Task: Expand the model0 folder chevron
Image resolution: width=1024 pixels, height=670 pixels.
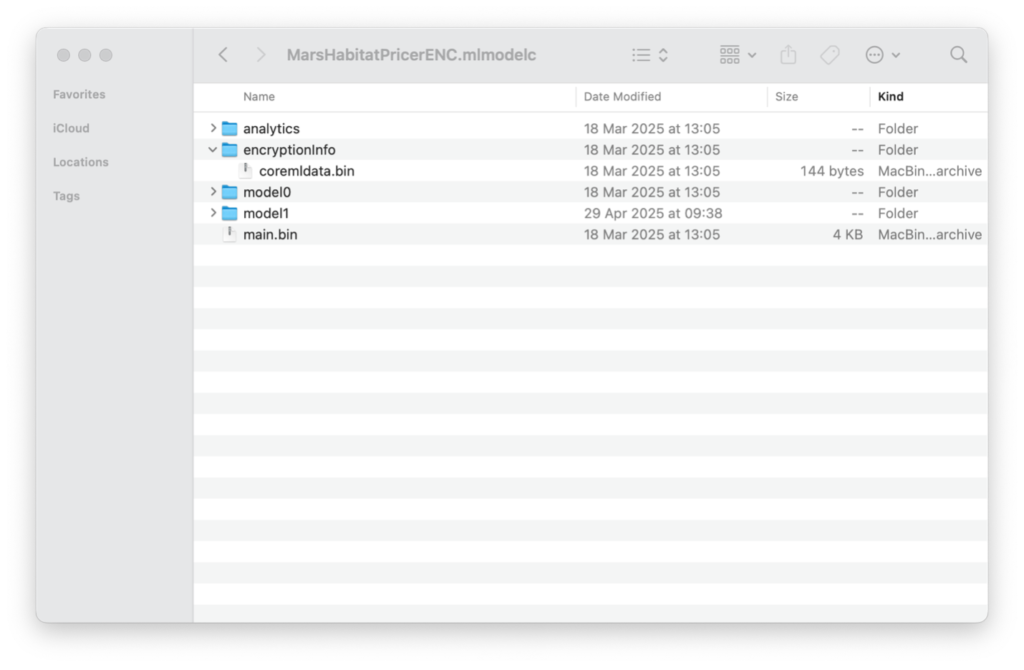Action: 213,192
